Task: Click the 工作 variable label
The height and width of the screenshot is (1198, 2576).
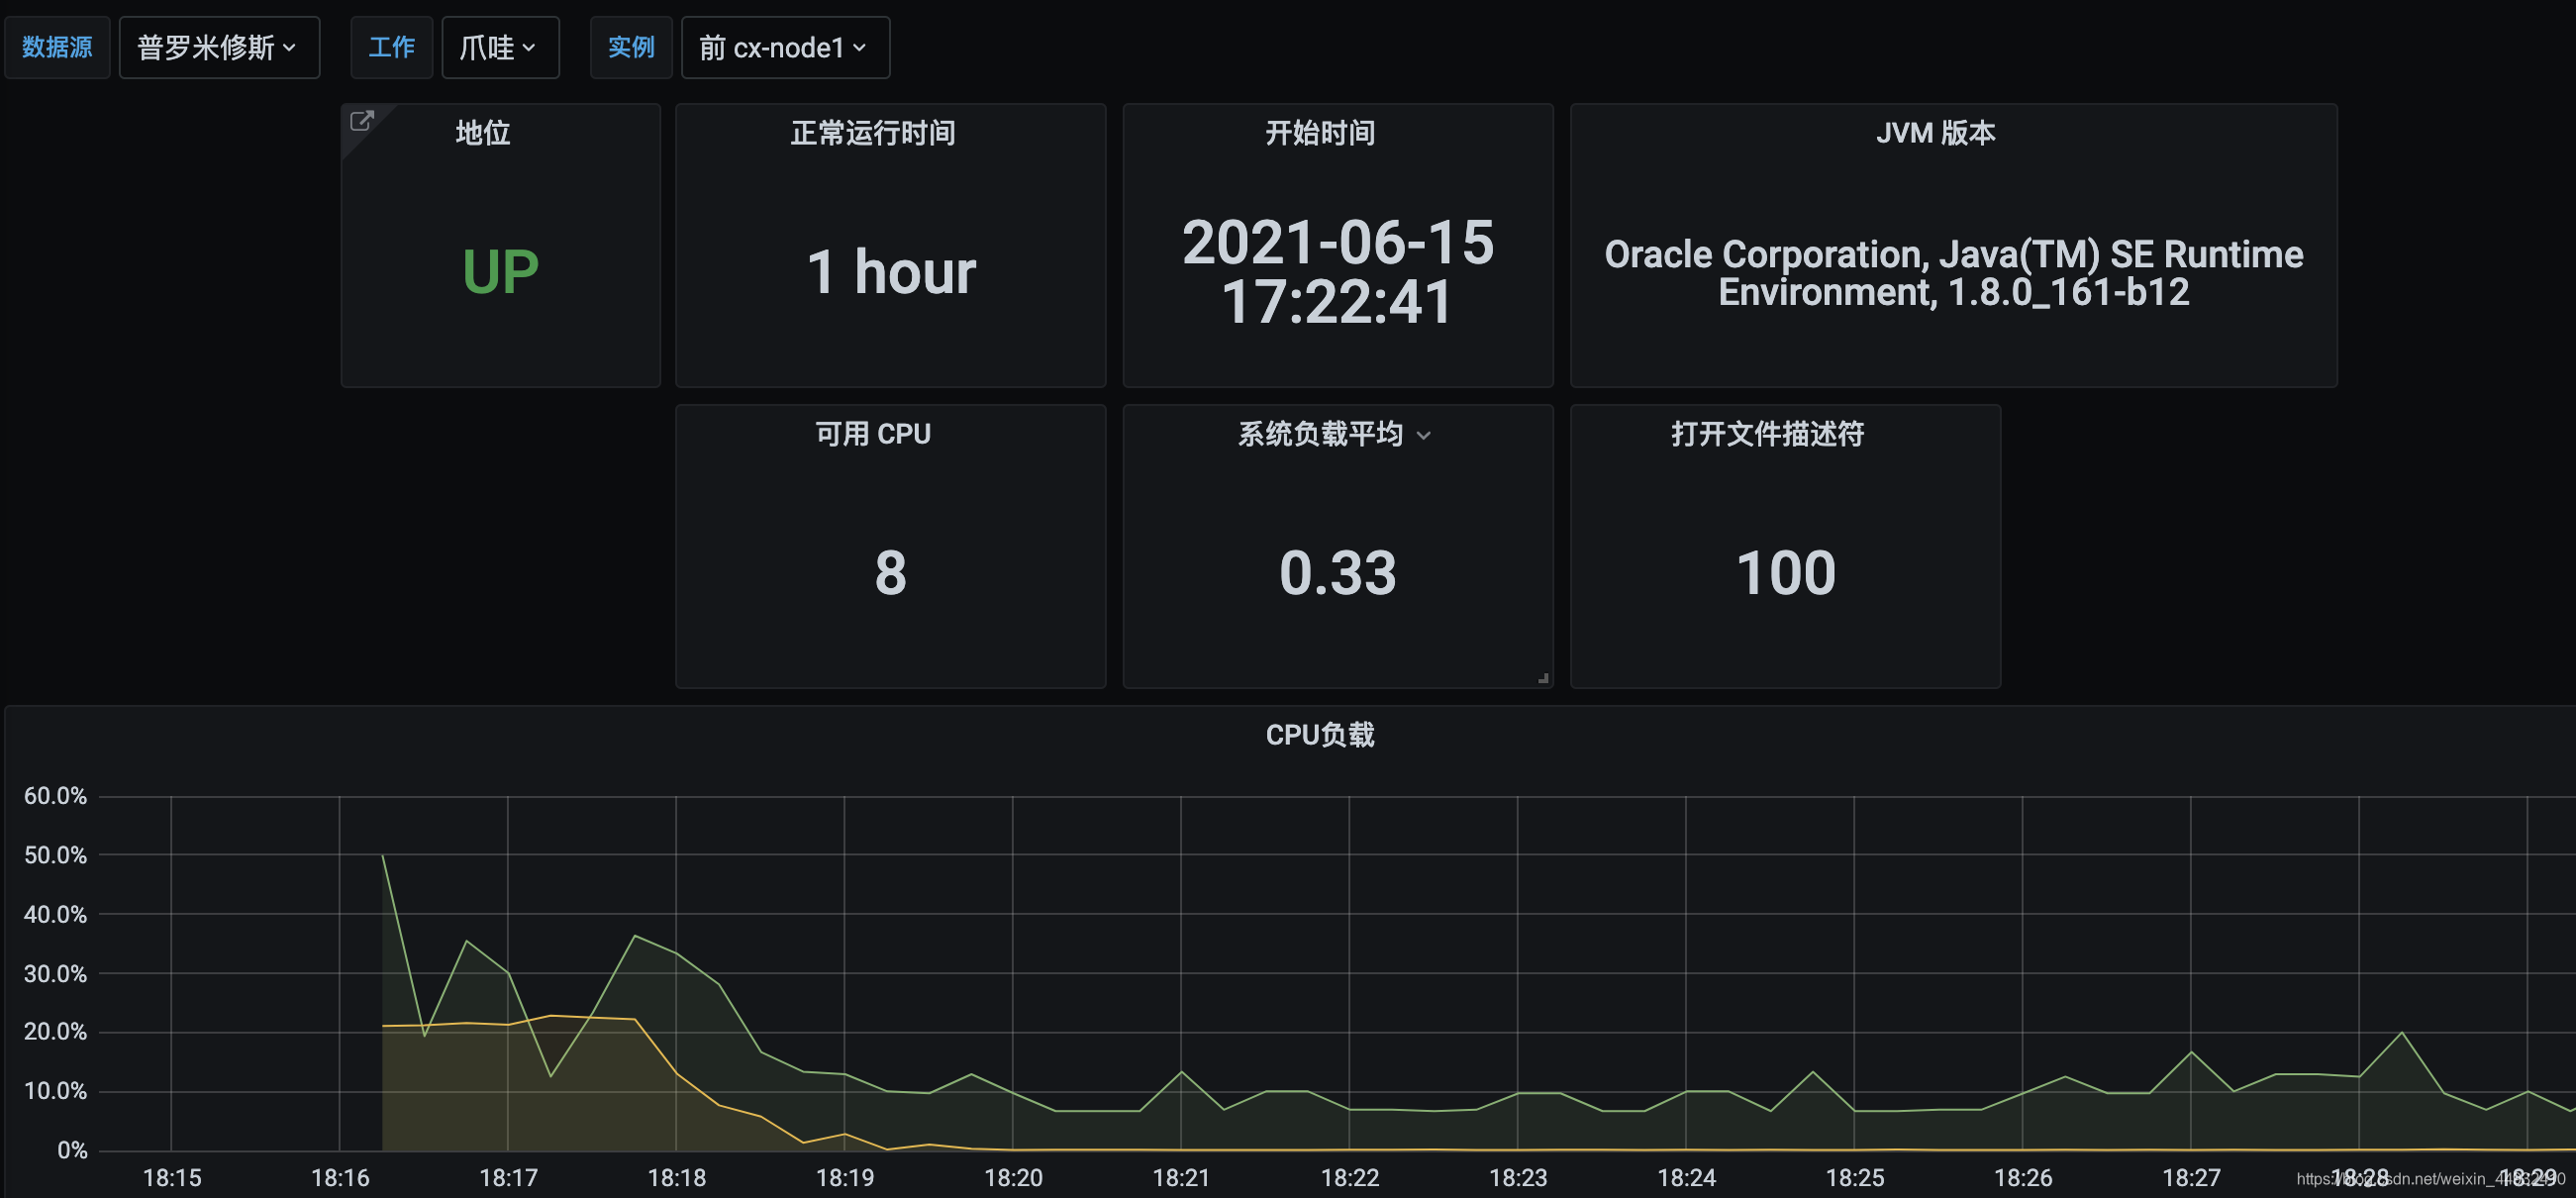Action: [391, 47]
